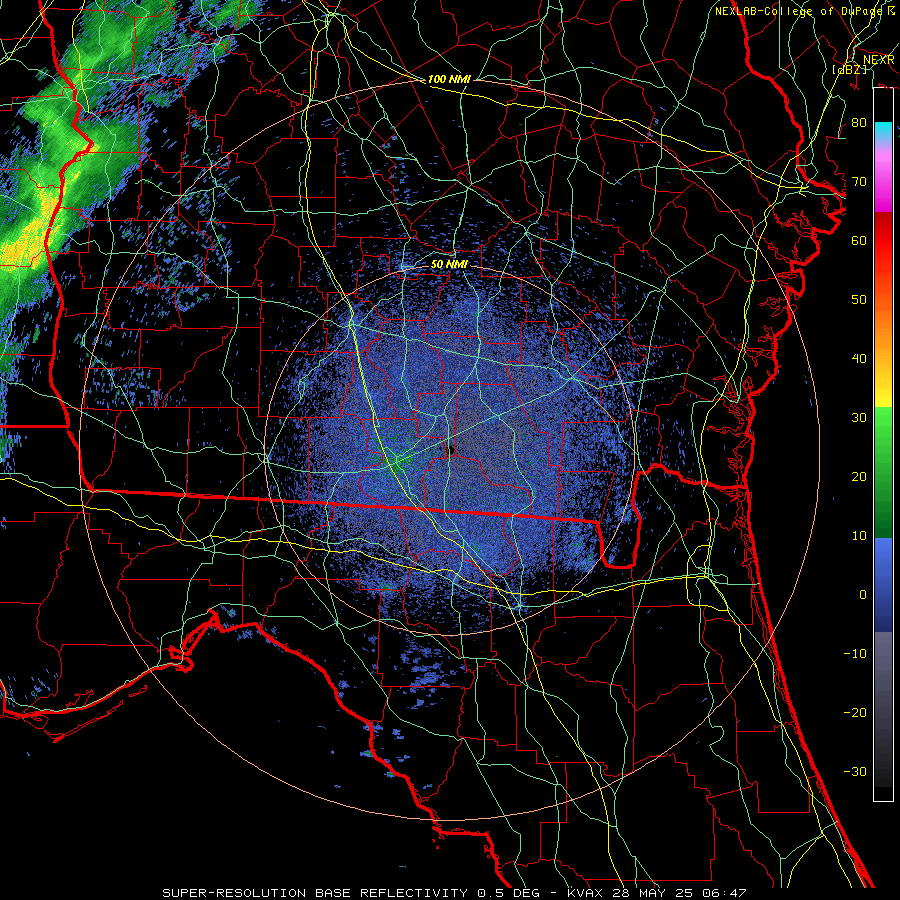Select the 40 value on dBZ scale
The image size is (900, 900).
coord(859,359)
